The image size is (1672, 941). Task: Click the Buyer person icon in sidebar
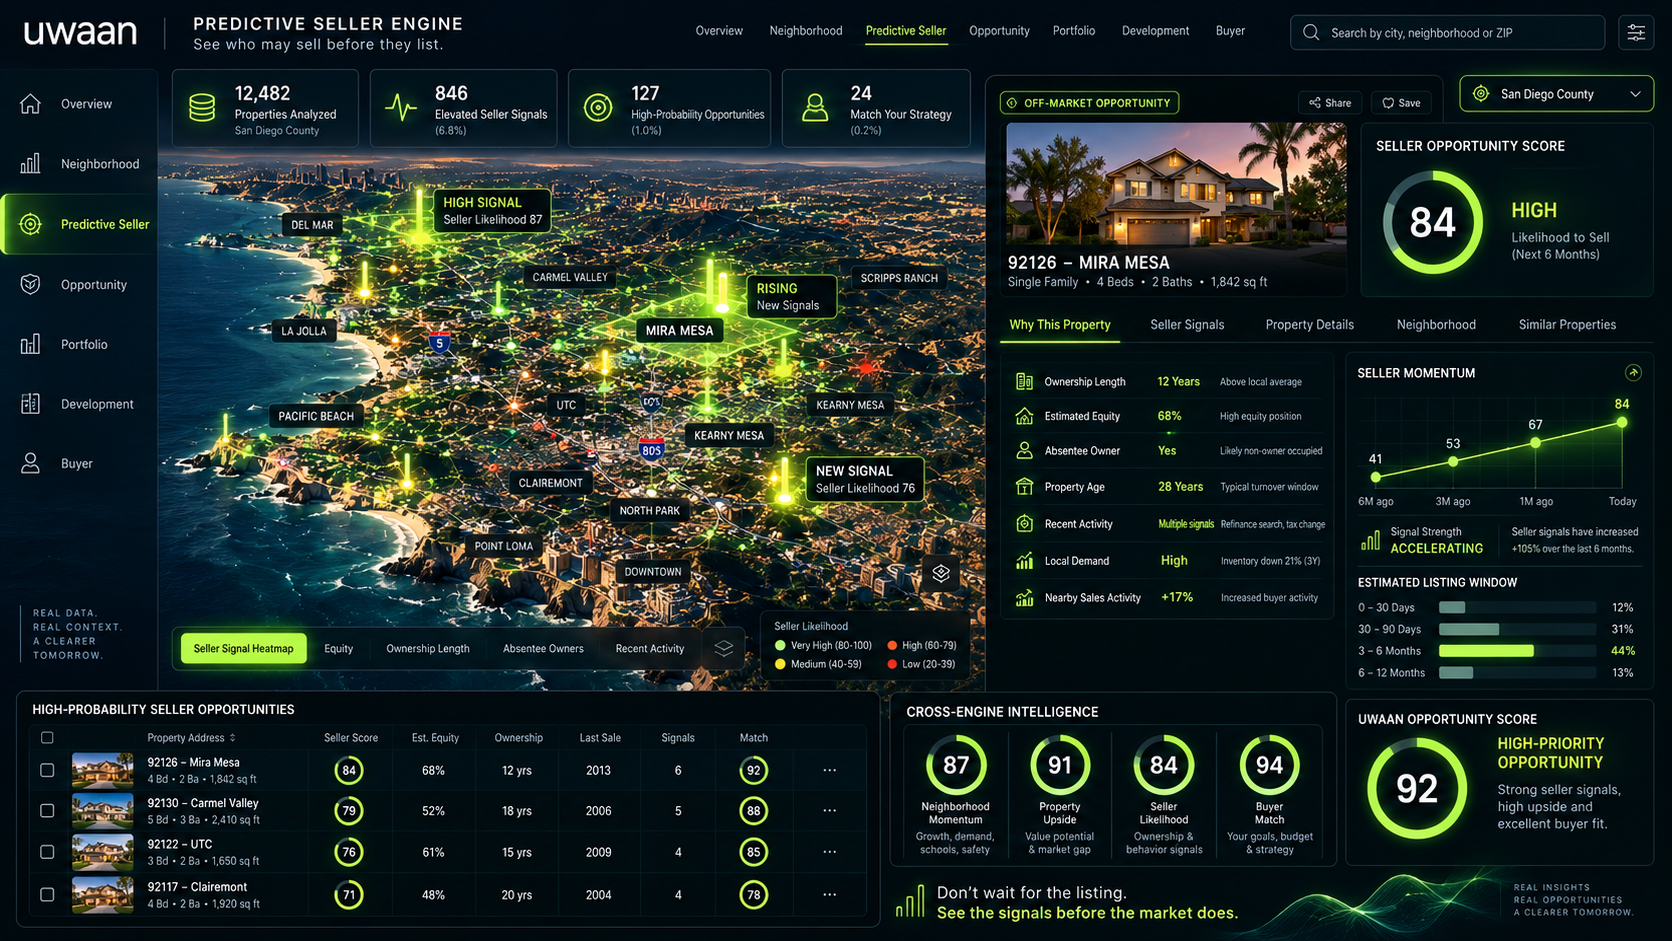[x=31, y=463]
